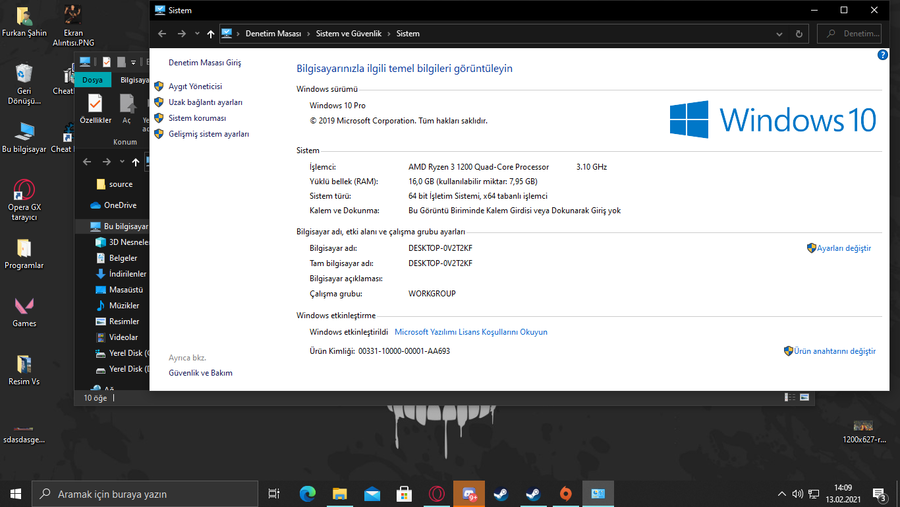Click Back arrow in Sistem window

pos(162,34)
